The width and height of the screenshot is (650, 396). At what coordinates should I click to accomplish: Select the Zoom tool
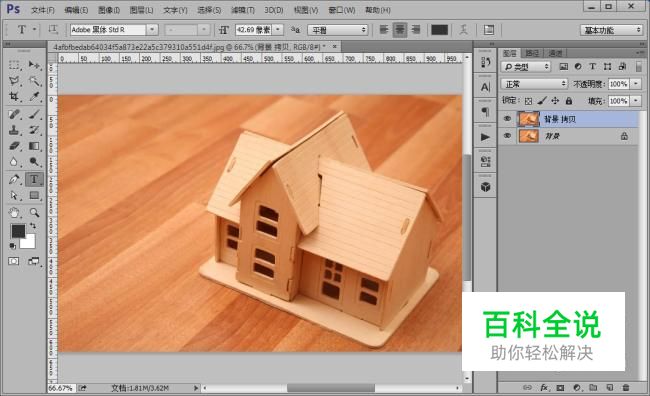point(34,213)
